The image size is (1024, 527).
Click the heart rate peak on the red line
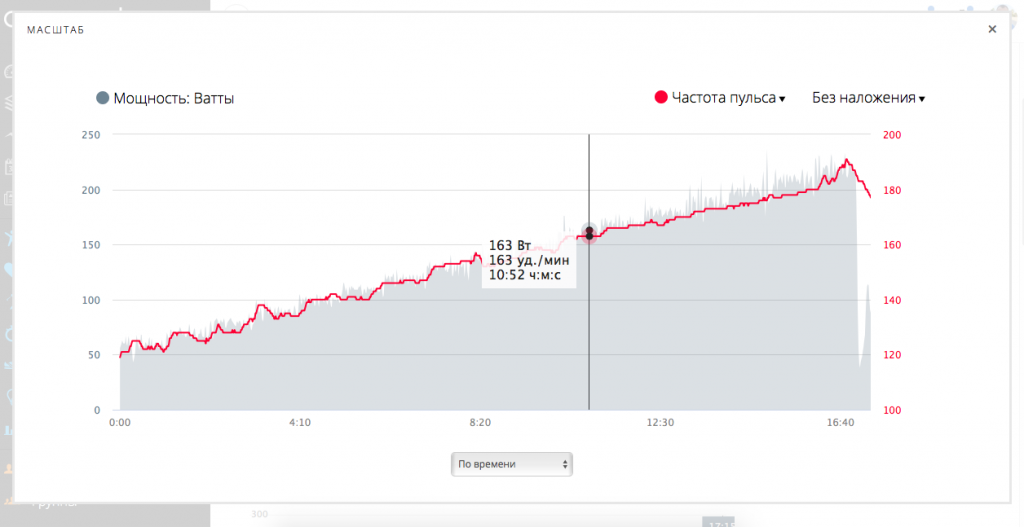(x=847, y=160)
